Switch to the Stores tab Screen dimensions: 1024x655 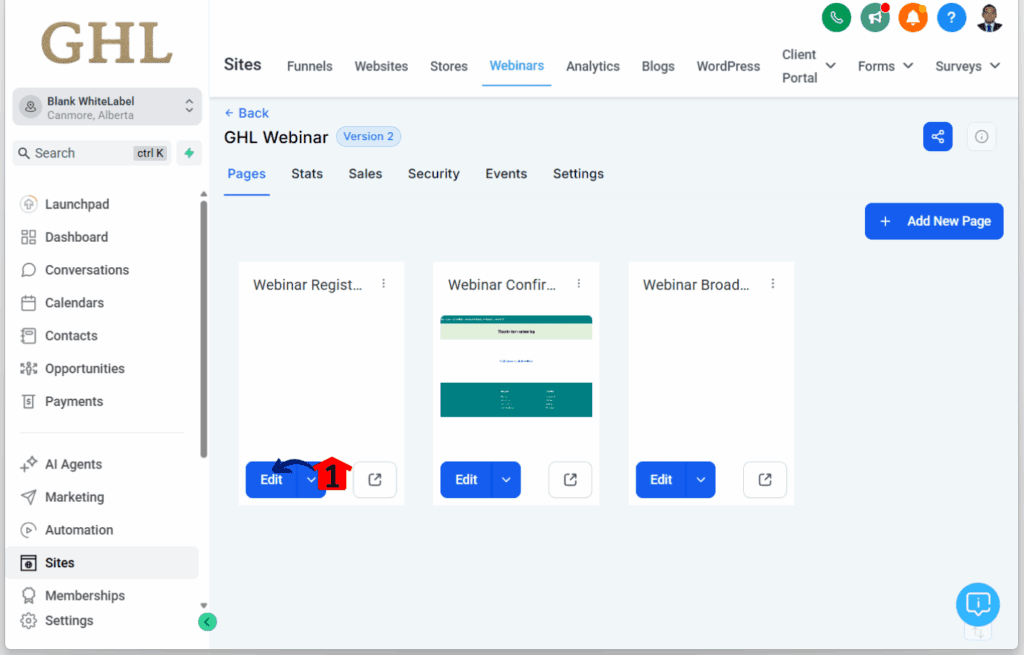coord(449,66)
